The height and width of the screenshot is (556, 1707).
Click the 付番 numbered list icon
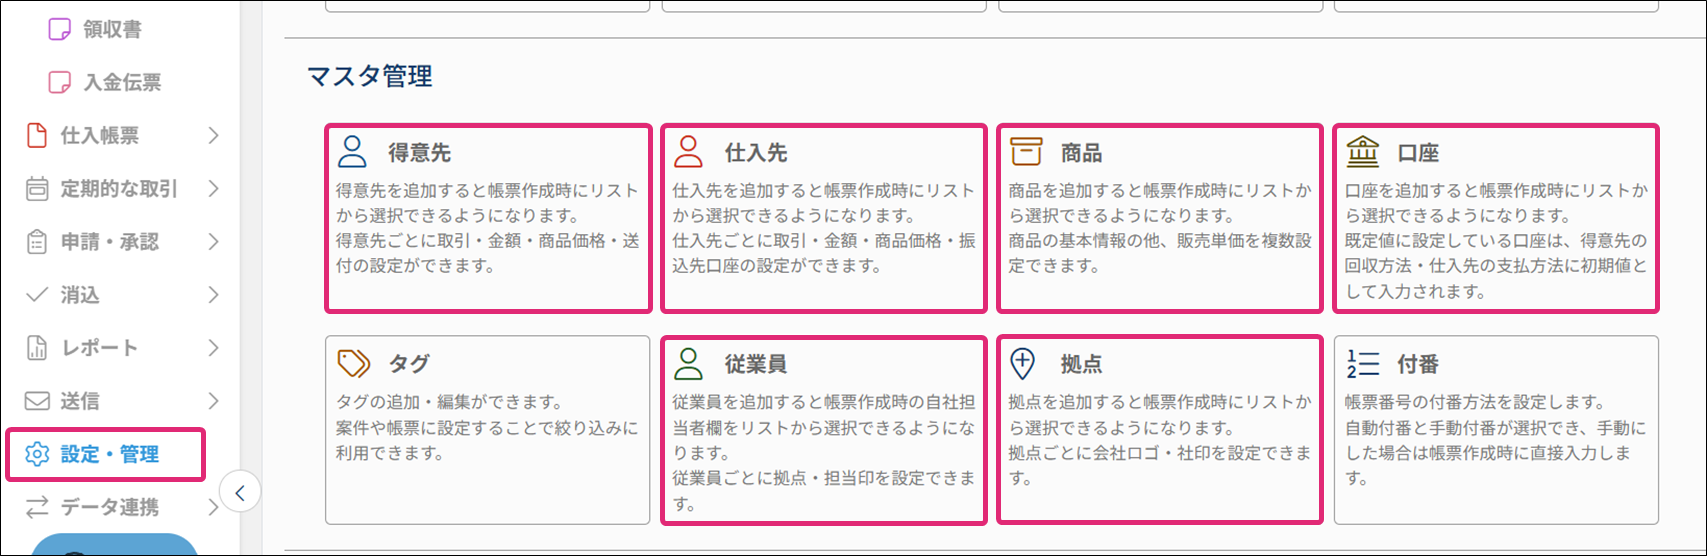pyautogui.click(x=1363, y=363)
